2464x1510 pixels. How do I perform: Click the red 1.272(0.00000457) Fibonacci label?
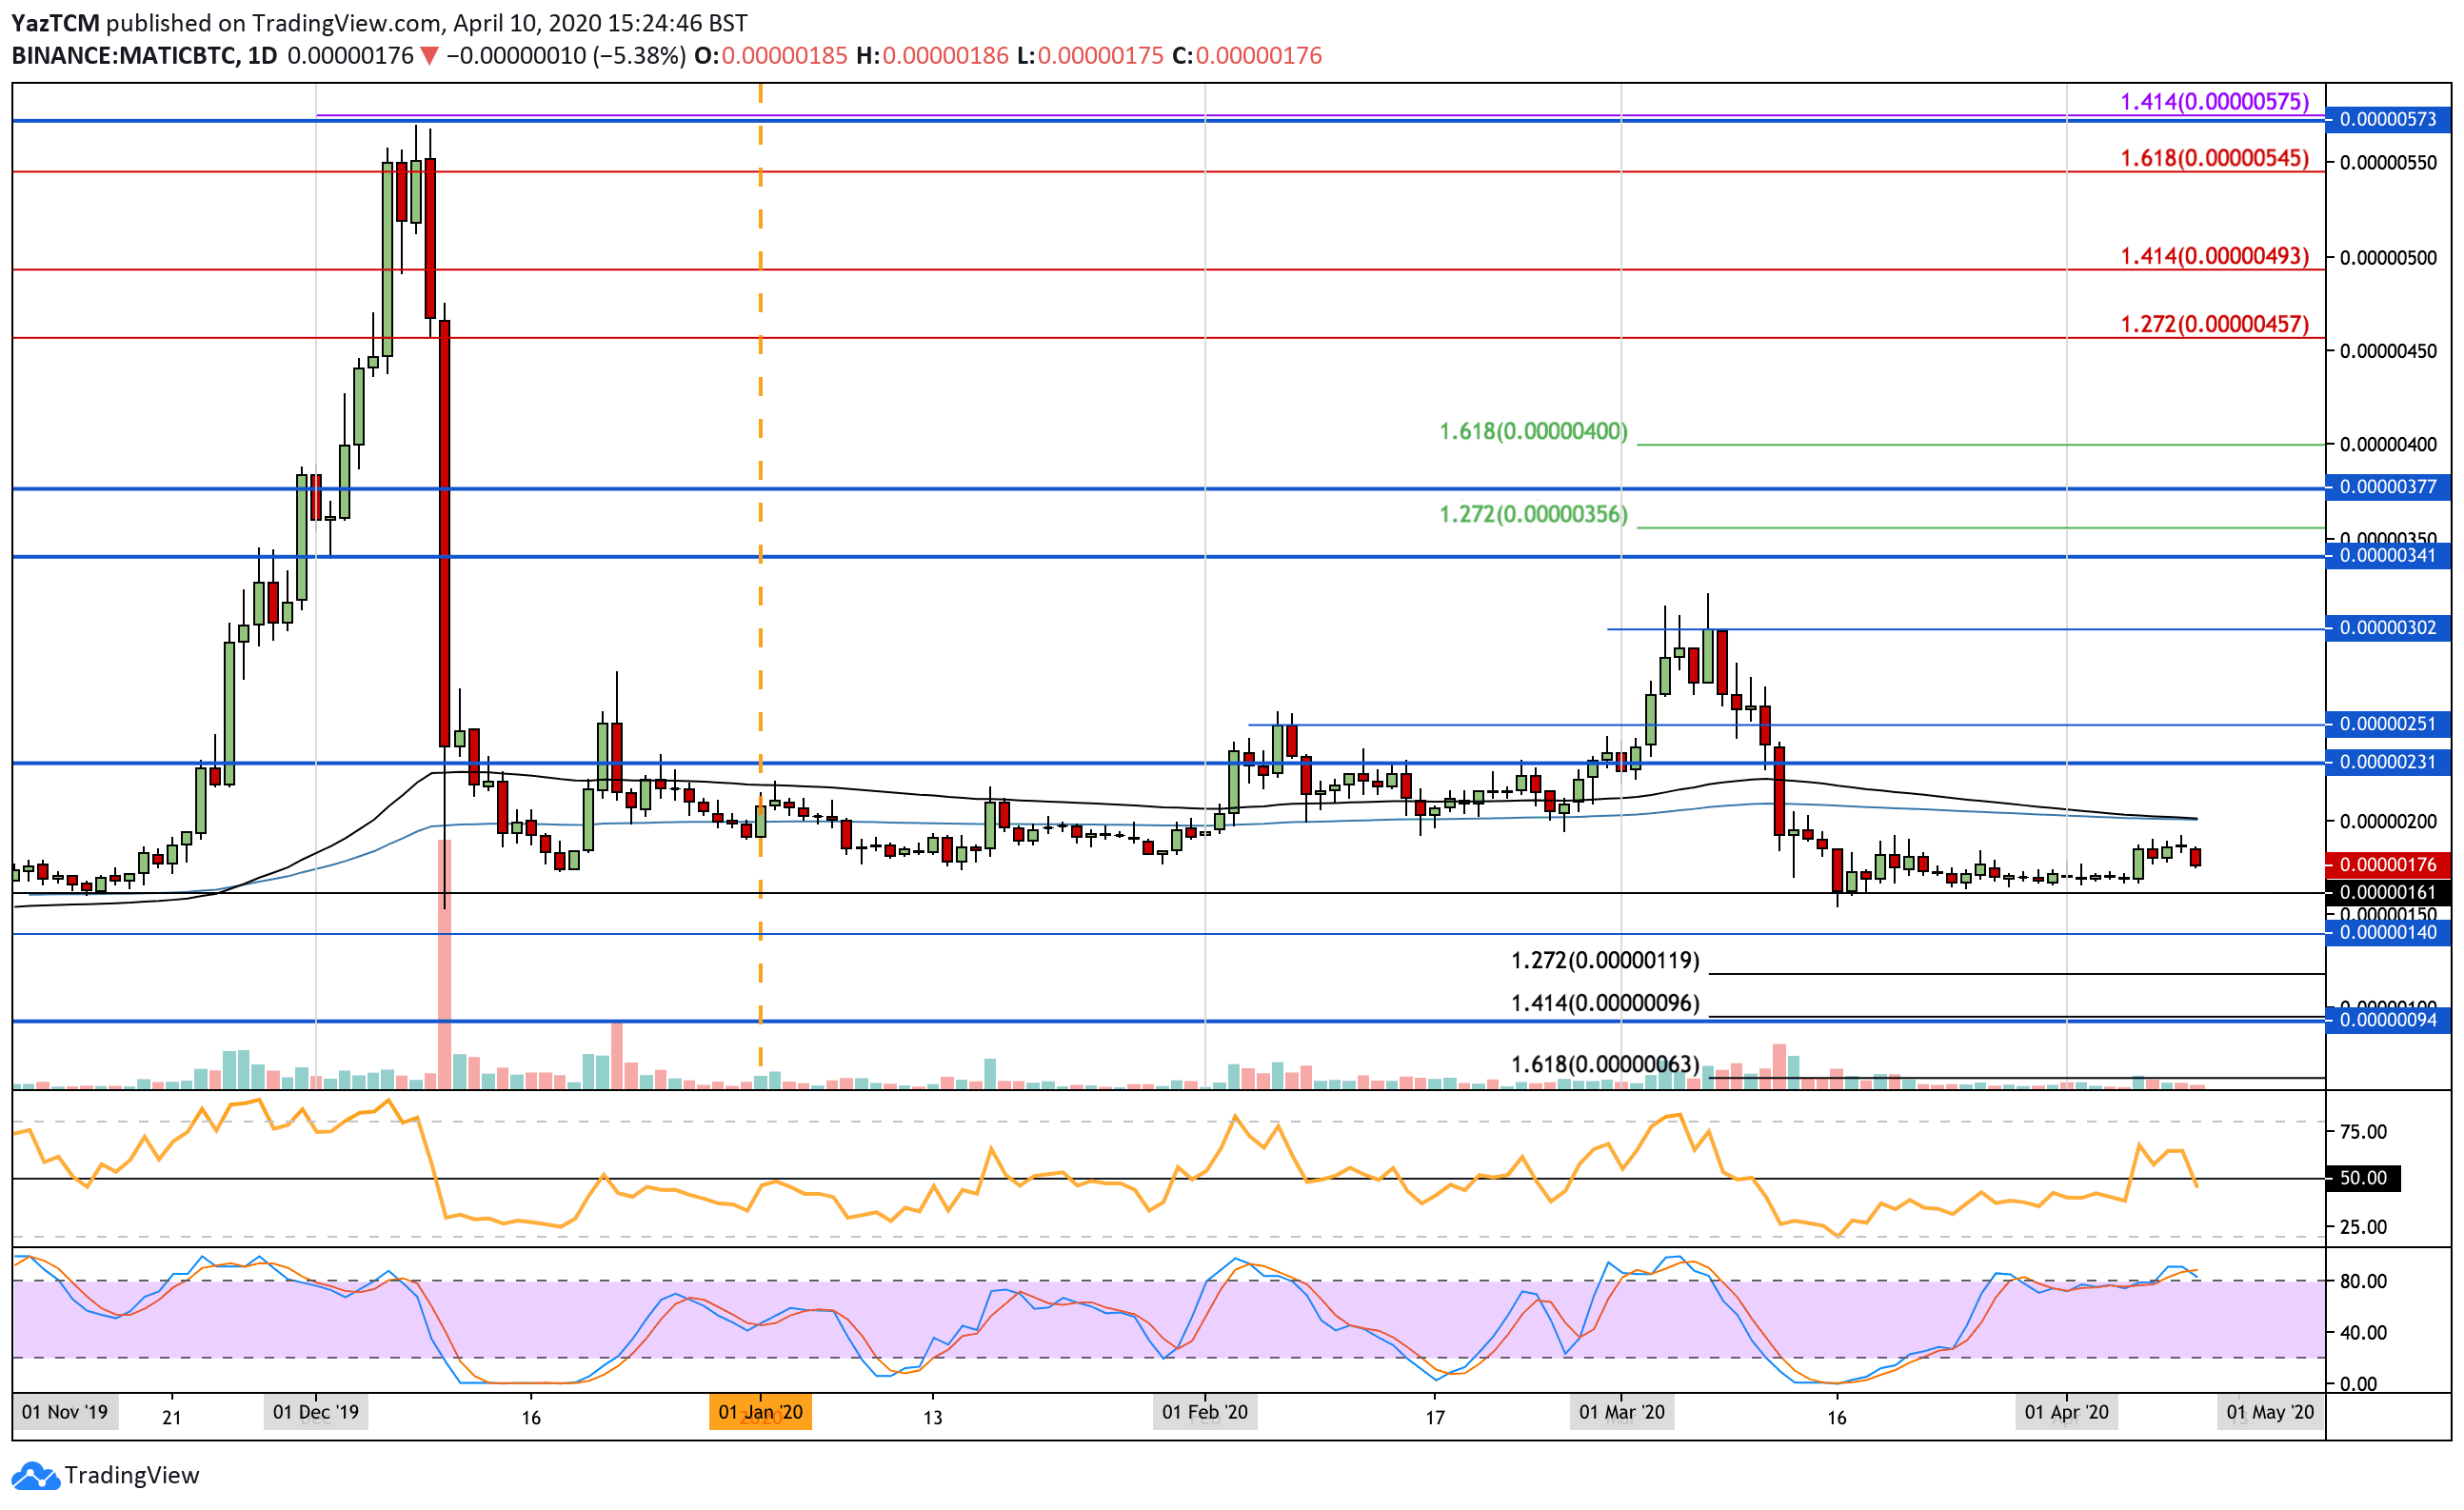2214,324
